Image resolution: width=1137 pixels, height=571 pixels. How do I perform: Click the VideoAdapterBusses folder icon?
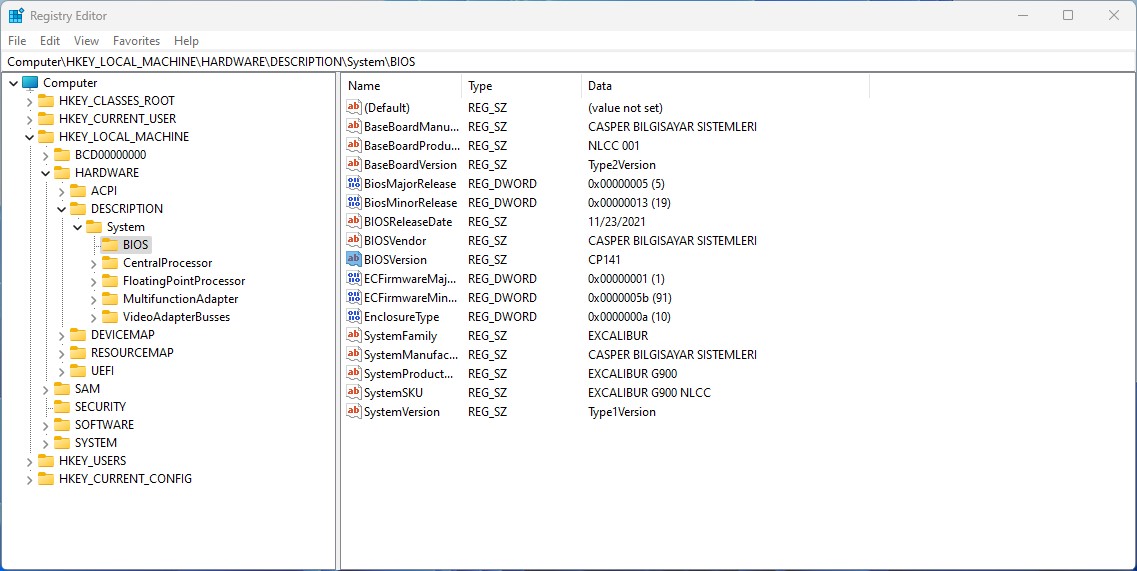(x=109, y=316)
